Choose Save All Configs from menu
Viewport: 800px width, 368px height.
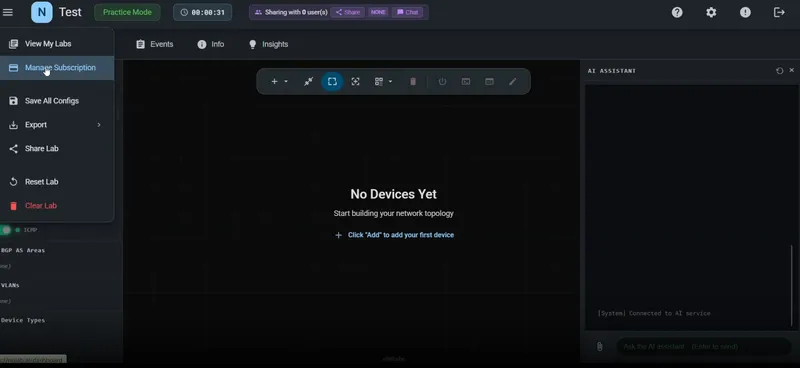pyautogui.click(x=57, y=101)
